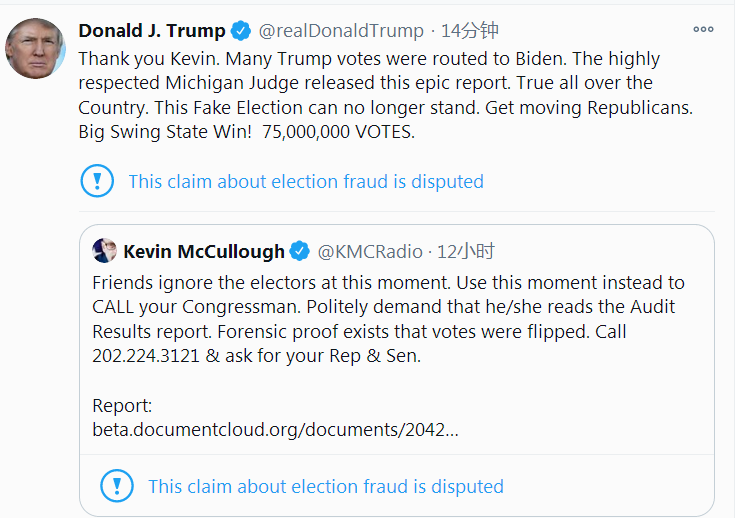Click Kevin McCullough's small profile avatar
This screenshot has height=518, width=750.
click(x=105, y=250)
